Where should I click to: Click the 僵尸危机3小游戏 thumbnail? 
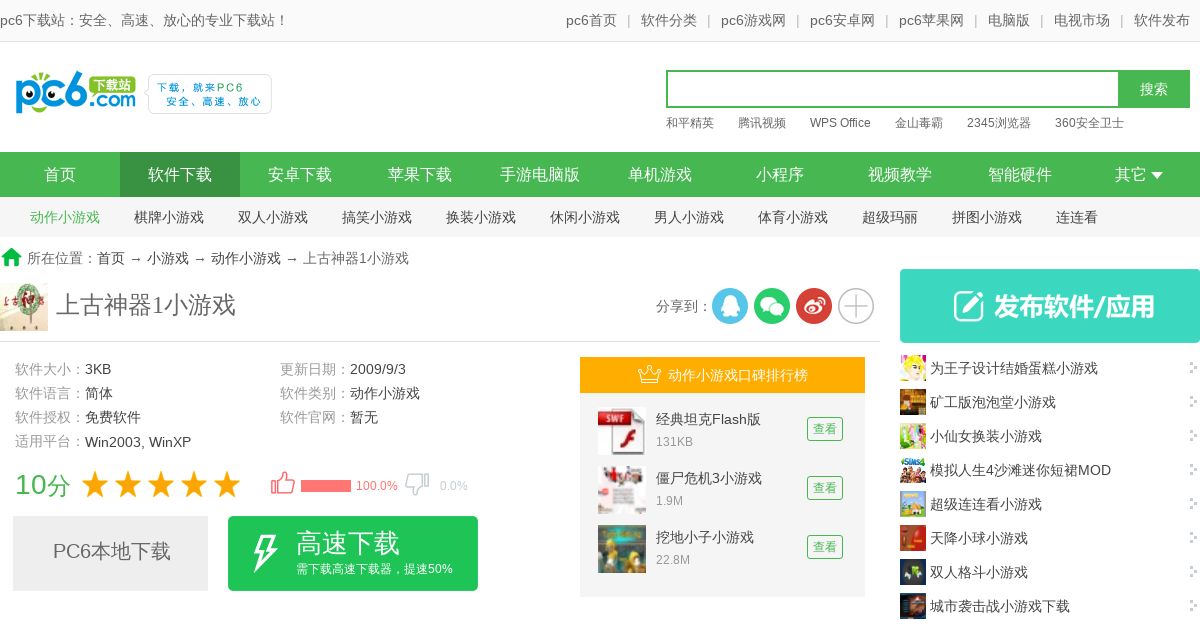click(x=622, y=490)
